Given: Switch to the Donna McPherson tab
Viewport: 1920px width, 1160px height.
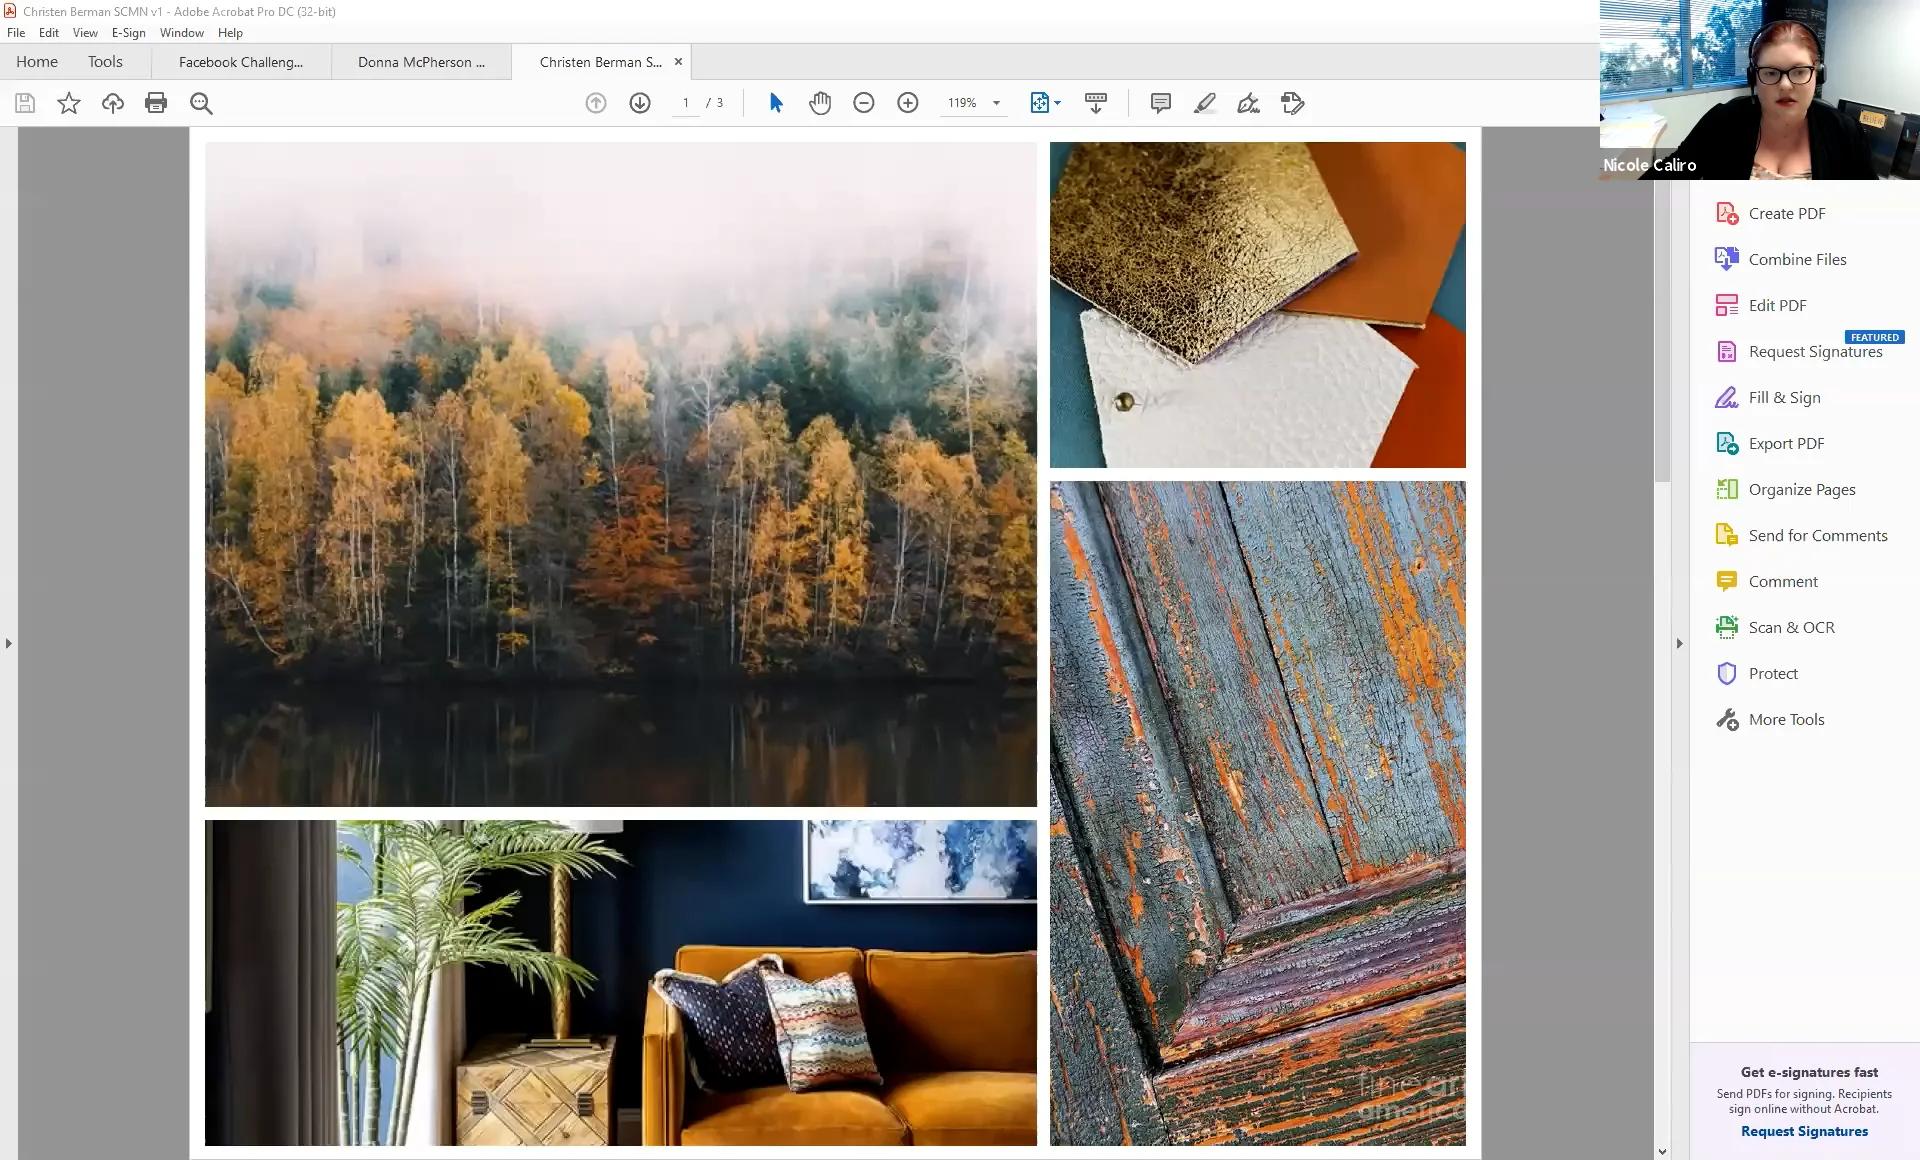Looking at the screenshot, I should [x=420, y=62].
